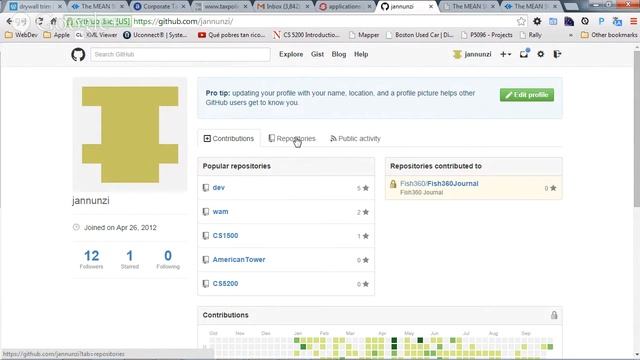This screenshot has height=360, width=640.
Task: Click the GitHub Octocat logo
Action: point(78,54)
